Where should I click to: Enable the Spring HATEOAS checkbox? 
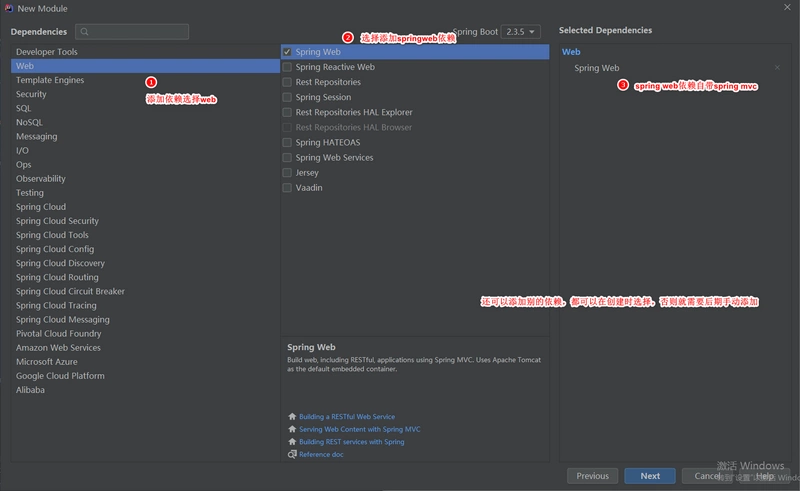coord(287,142)
